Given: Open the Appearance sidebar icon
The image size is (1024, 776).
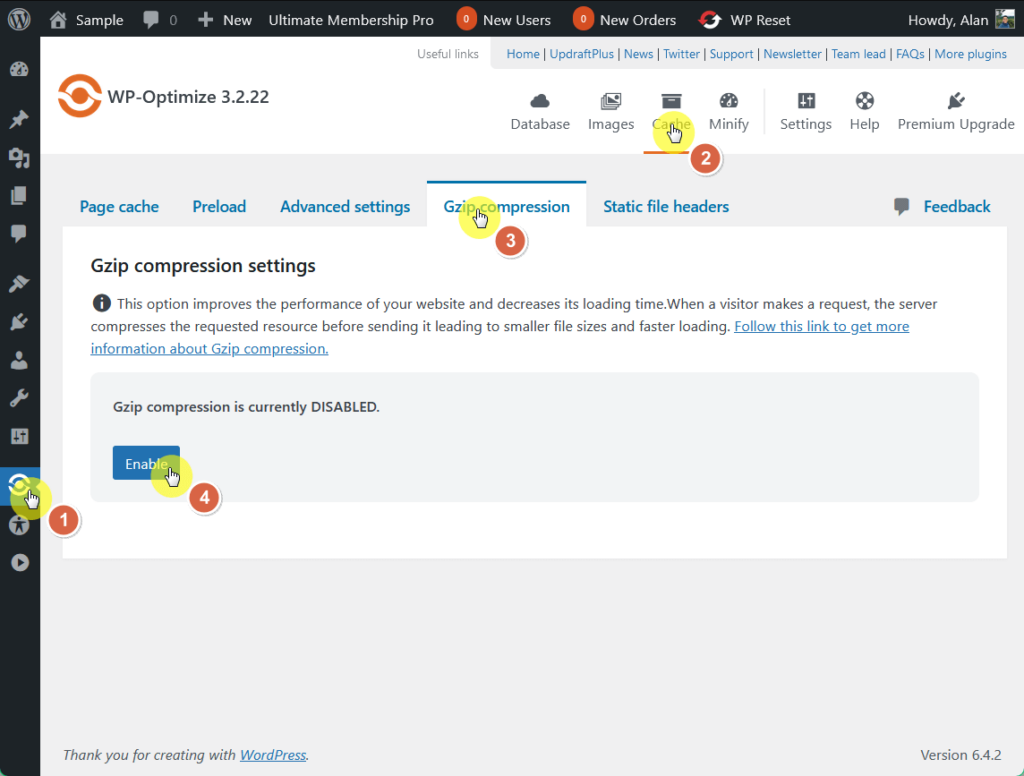Looking at the screenshot, I should (20, 283).
